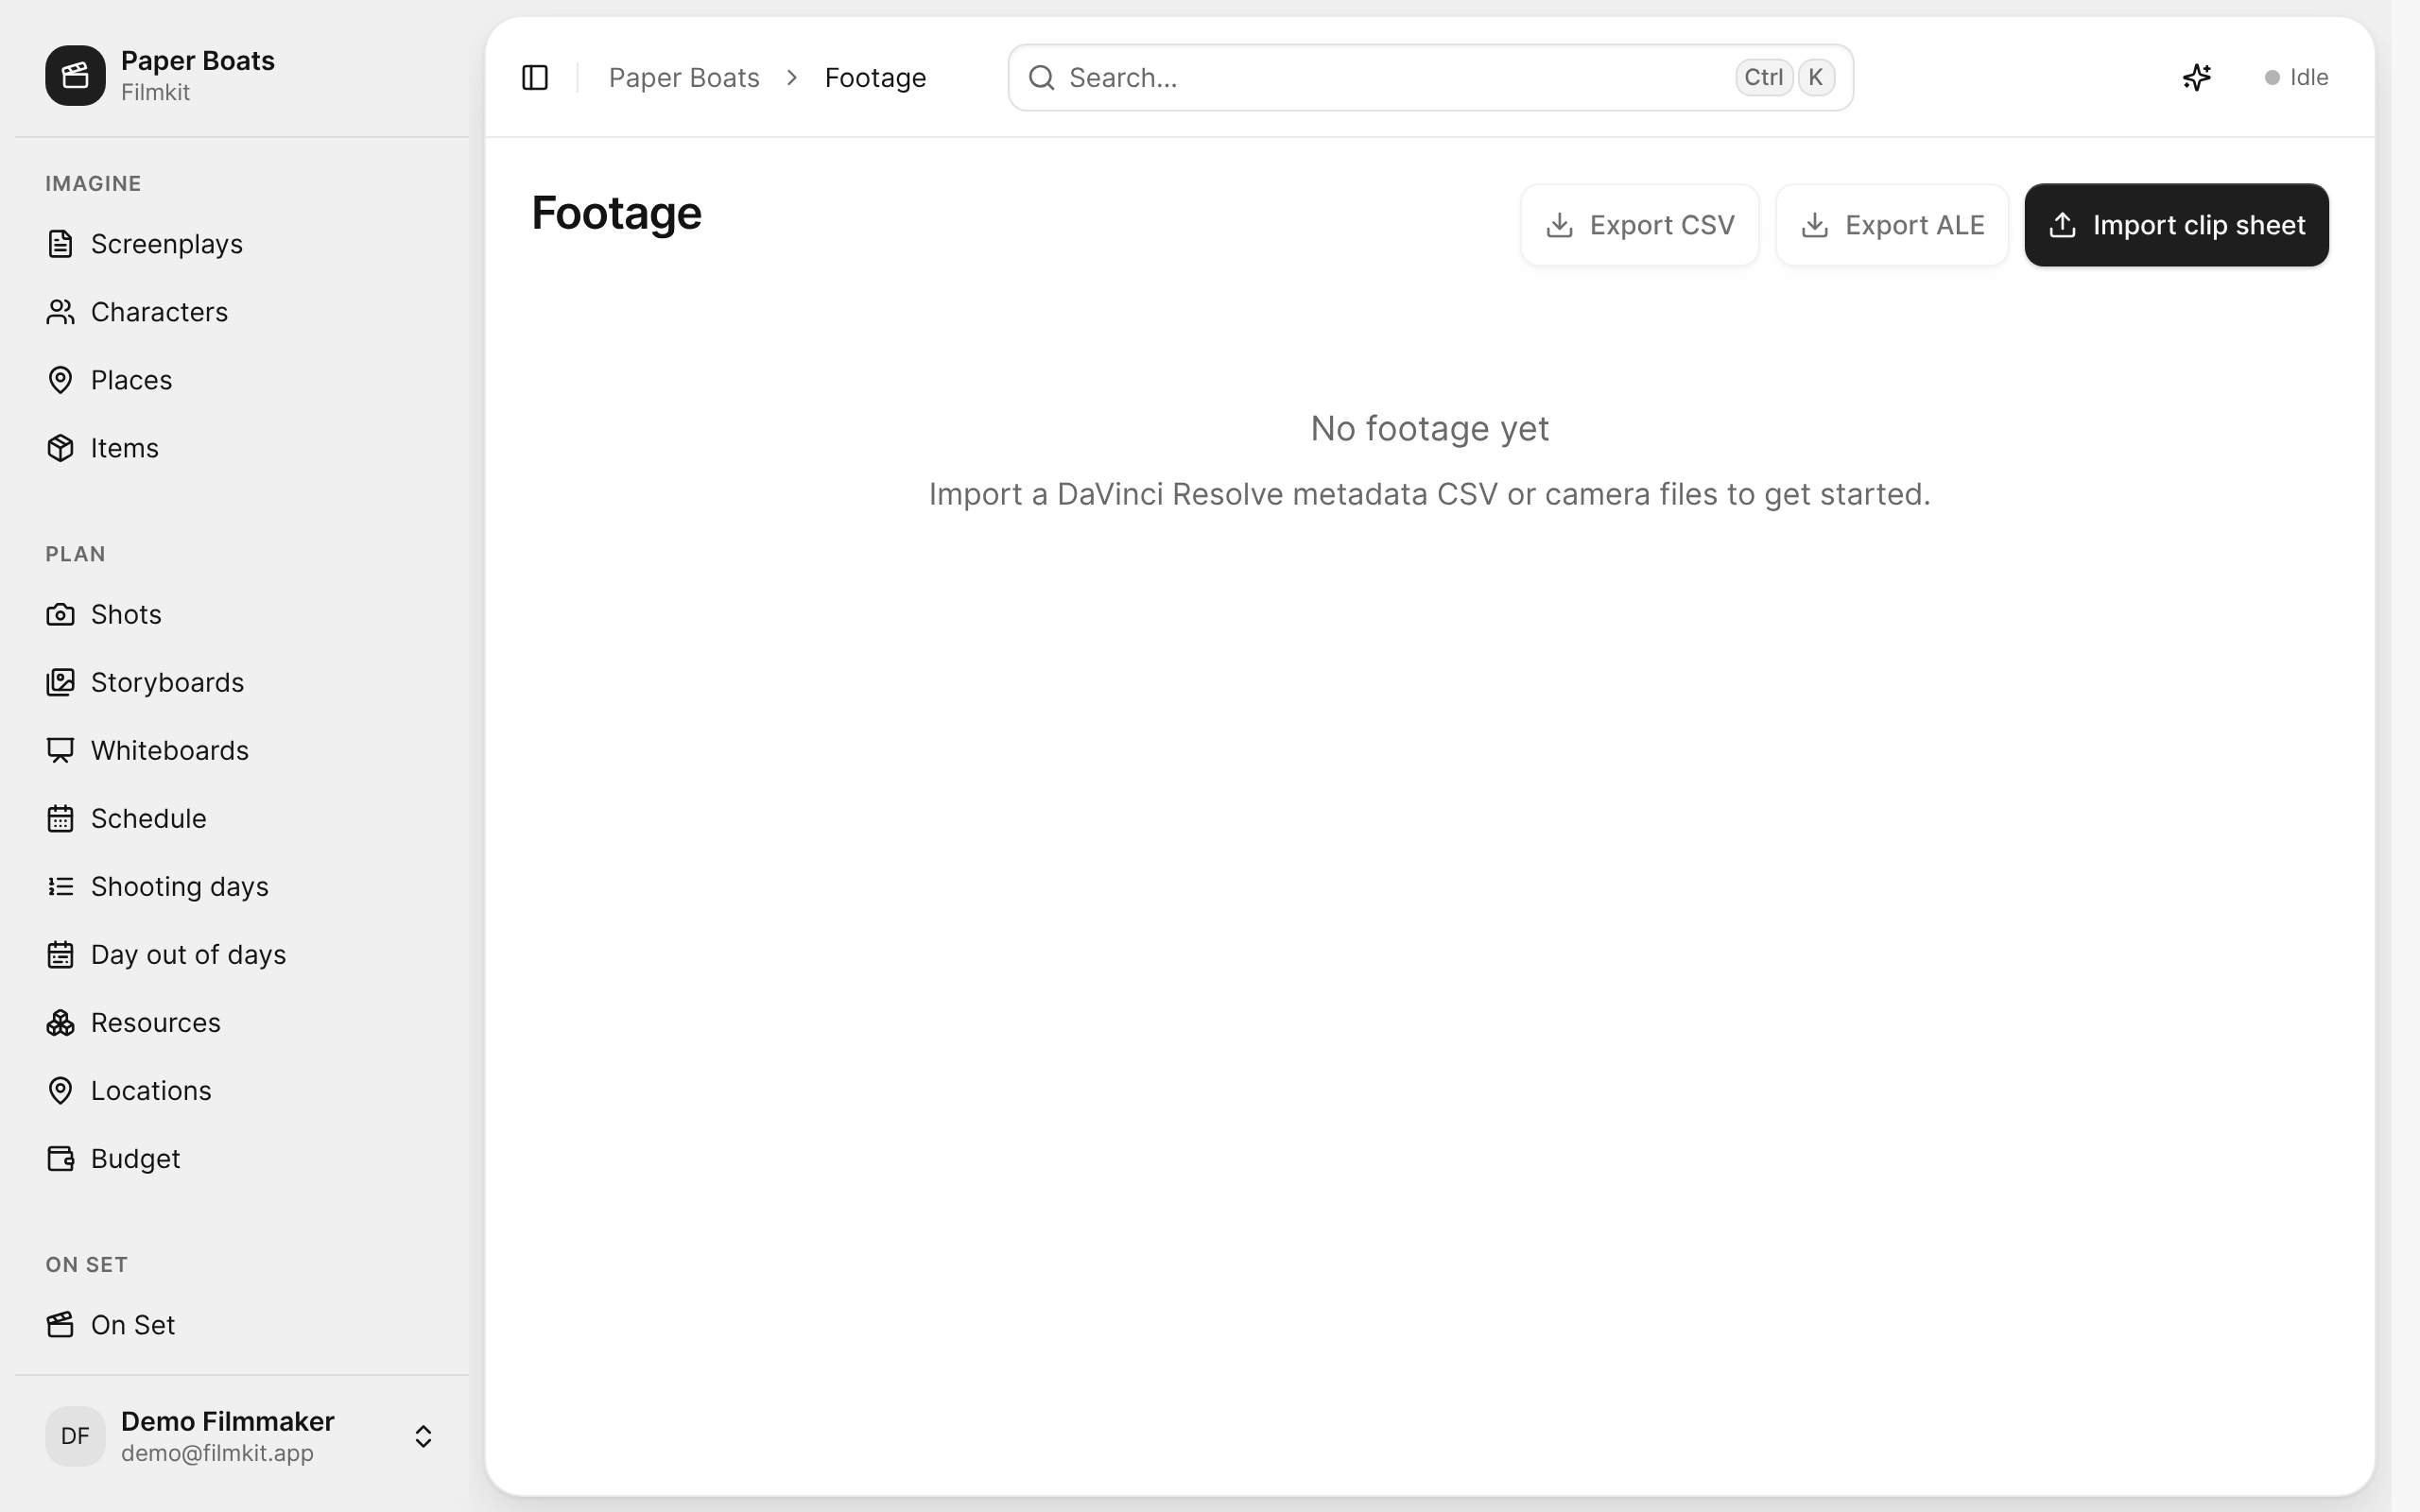Open the Budget page label

click(135, 1158)
